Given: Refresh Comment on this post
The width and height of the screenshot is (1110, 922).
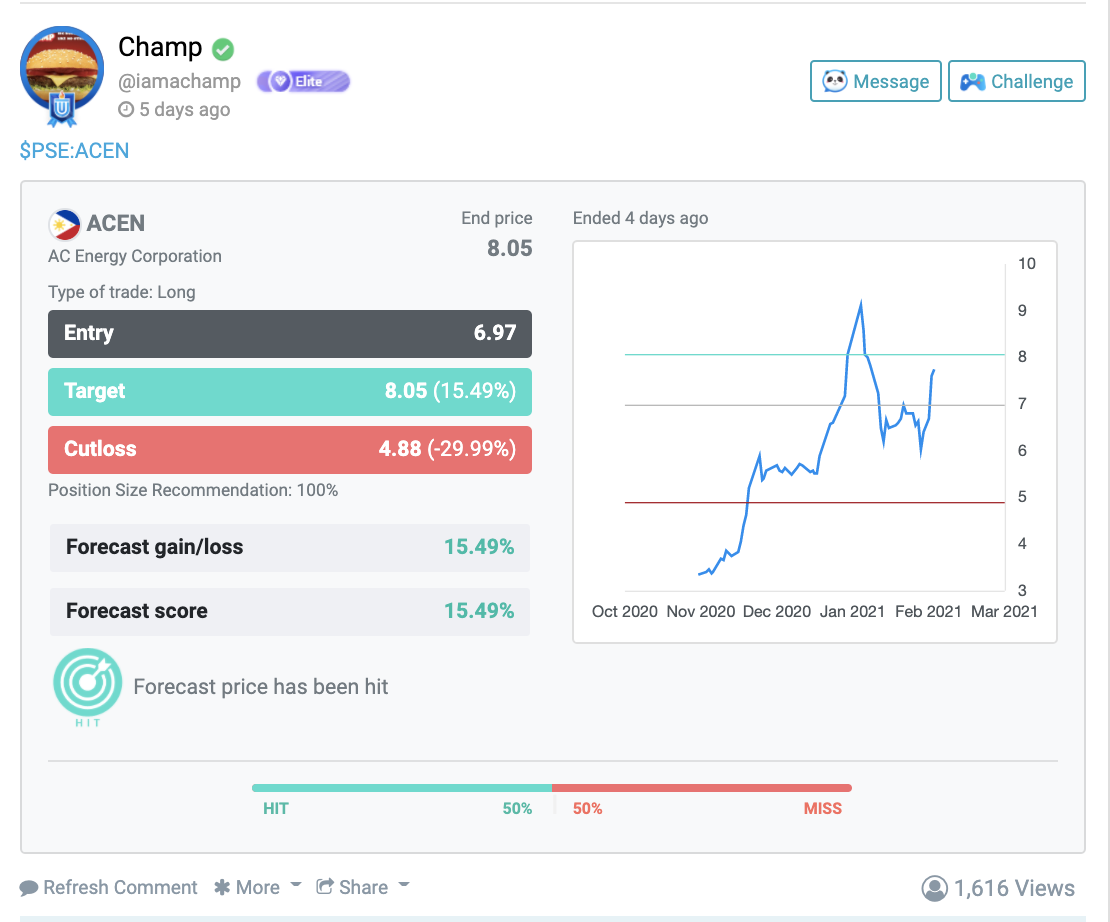Looking at the screenshot, I should 109,888.
